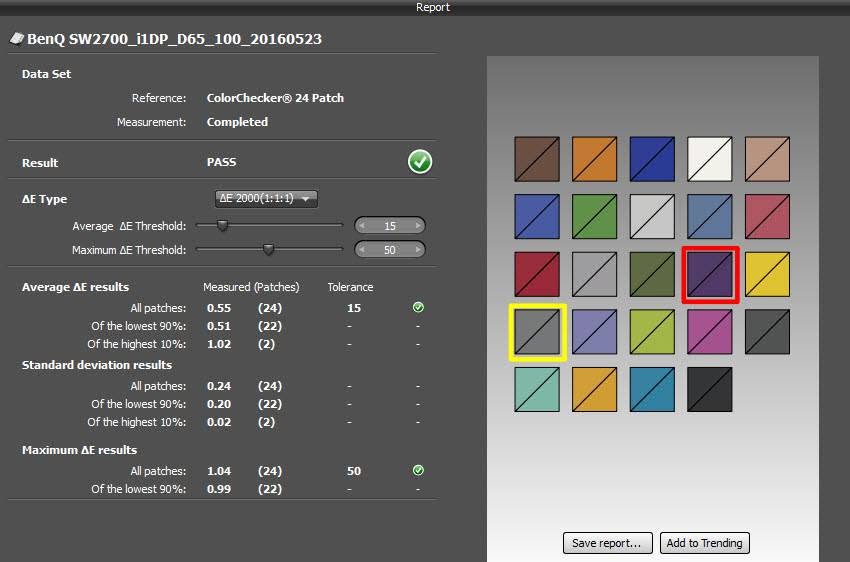Click the Maximum ΔE Threshold slider handle

tap(268, 249)
